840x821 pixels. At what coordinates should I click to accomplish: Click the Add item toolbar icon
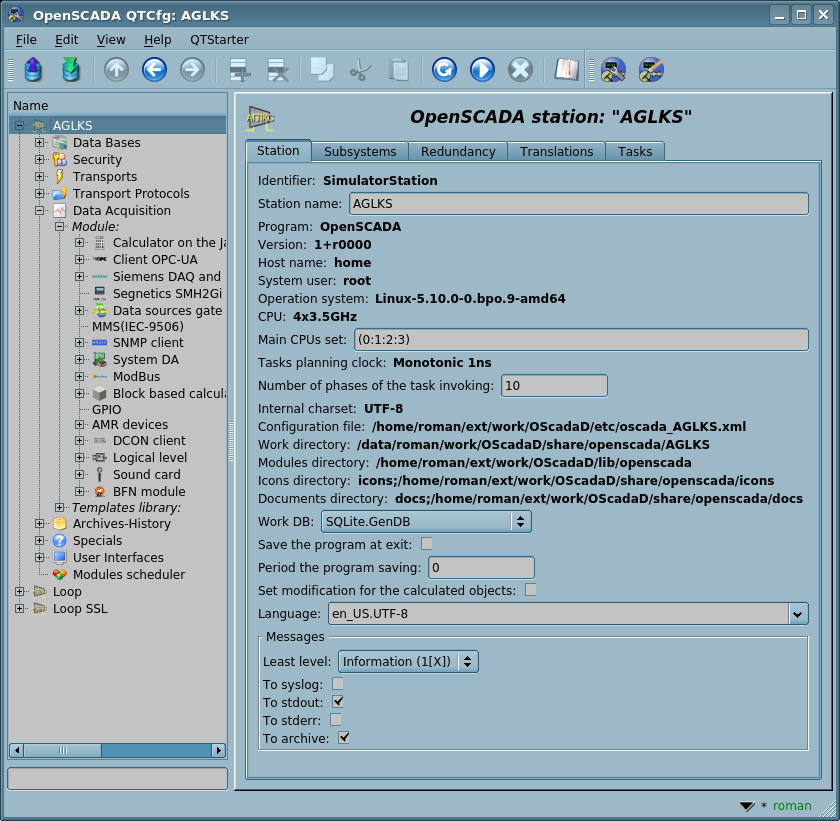(x=239, y=70)
